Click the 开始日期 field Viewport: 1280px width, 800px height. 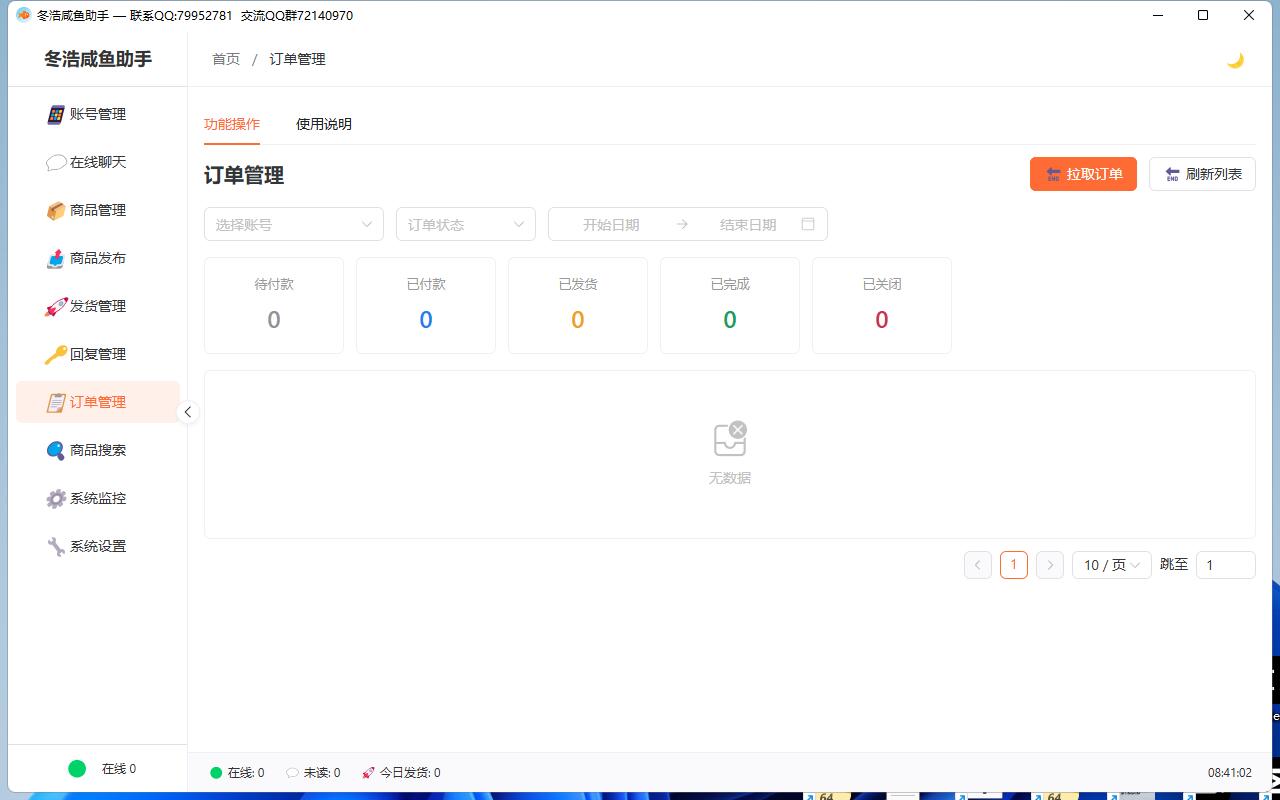pyautogui.click(x=611, y=224)
